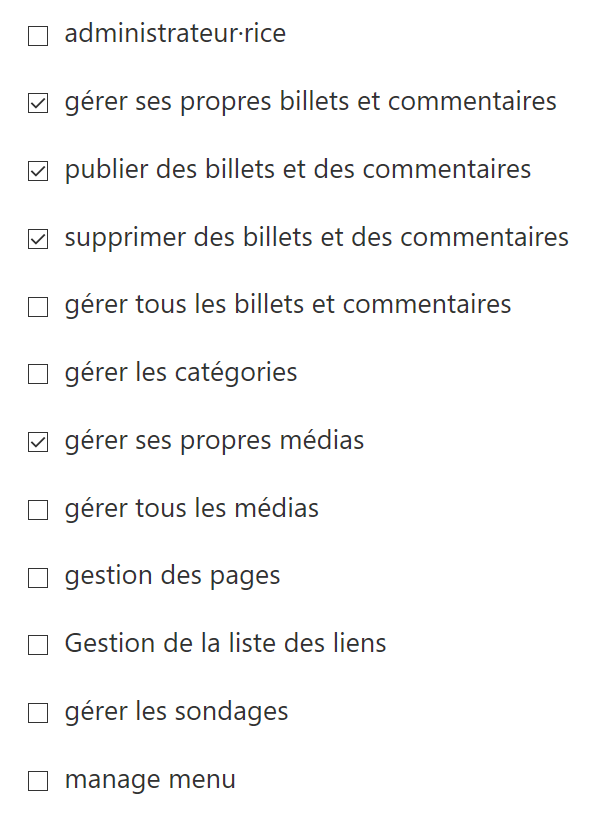Enable the manage menu checkbox

(38, 781)
